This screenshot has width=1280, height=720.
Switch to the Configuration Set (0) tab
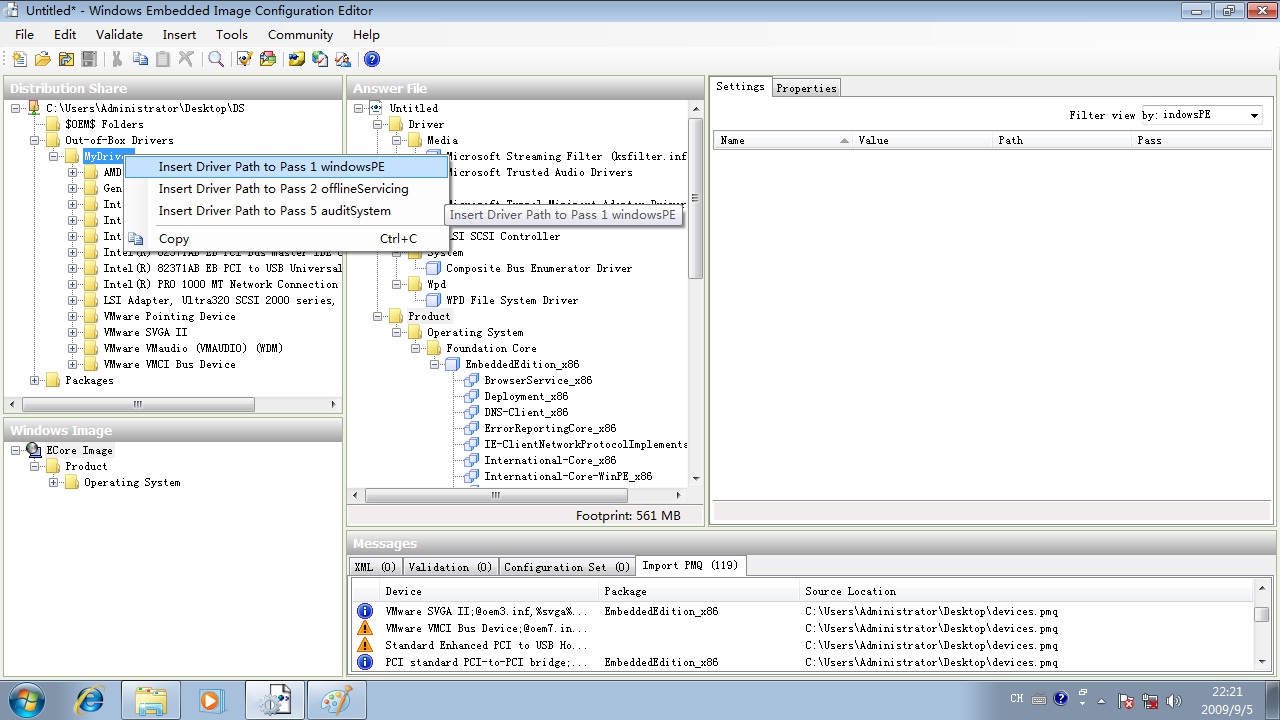(567, 567)
